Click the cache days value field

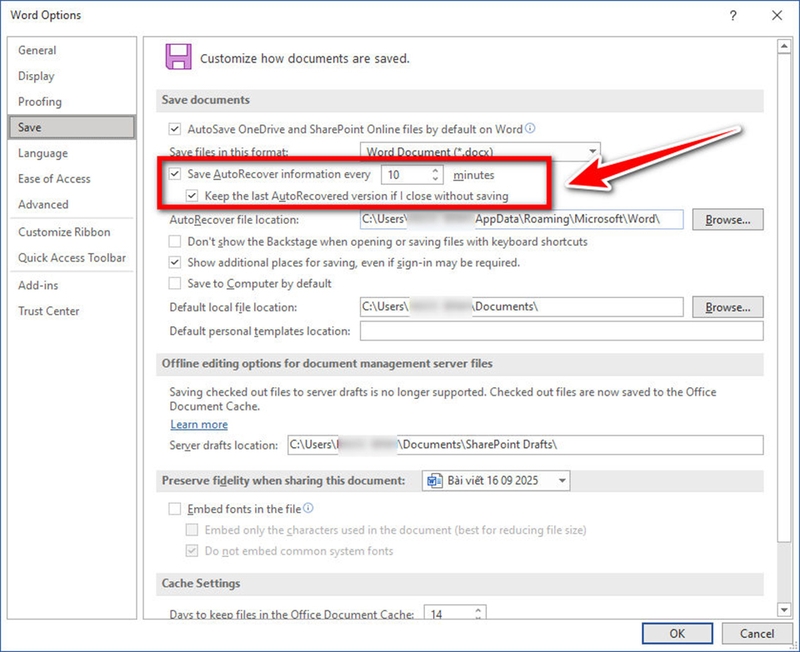point(449,612)
